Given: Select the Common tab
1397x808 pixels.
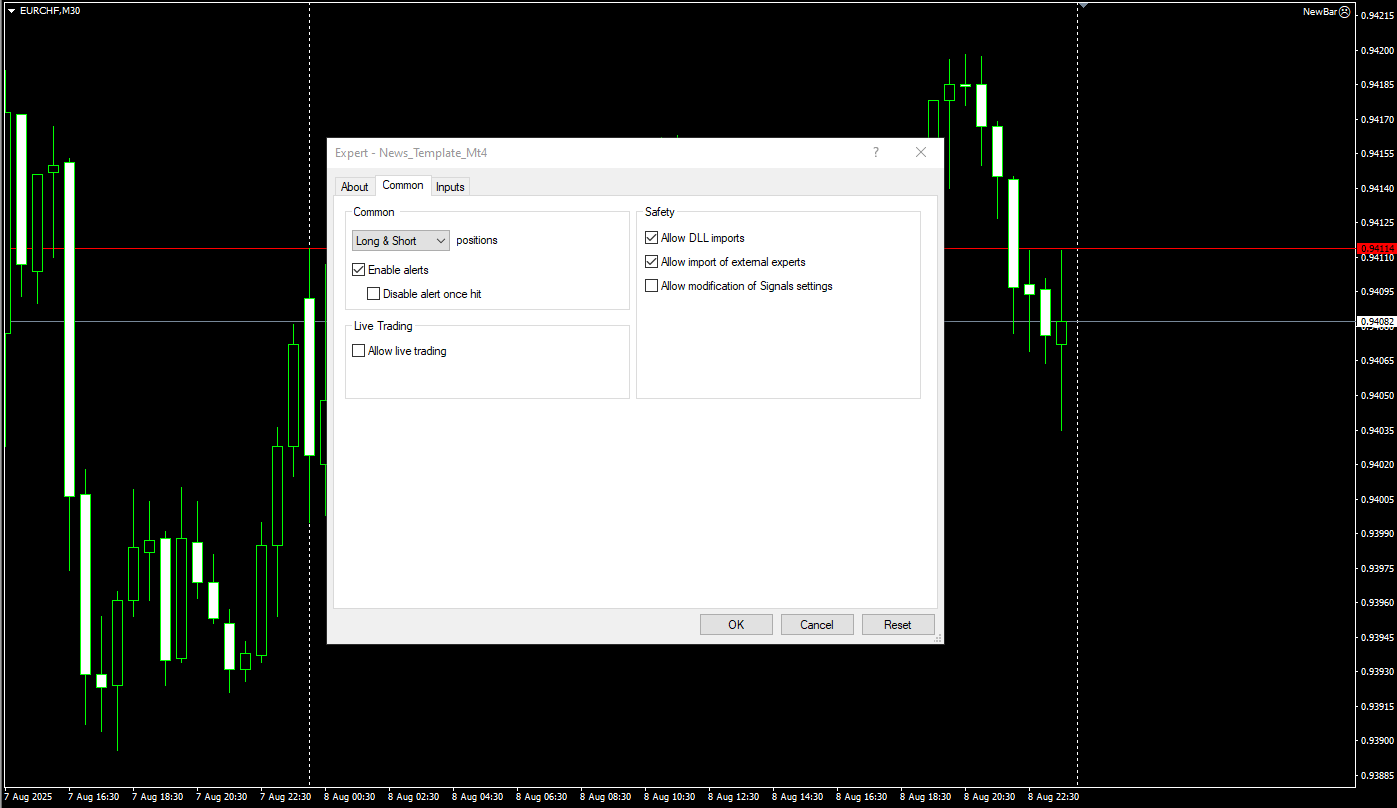Looking at the screenshot, I should click(403, 185).
